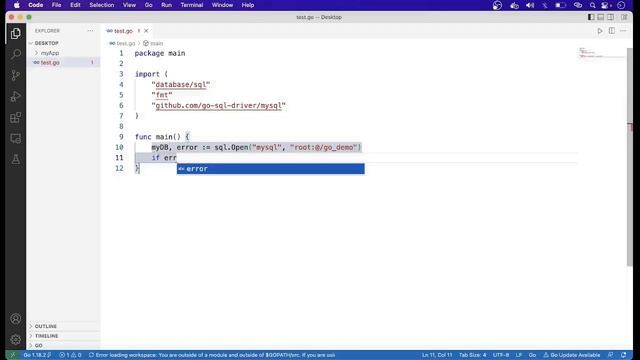The image size is (640, 360).
Task: Select Go language mode in status bar
Action: coord(532,355)
